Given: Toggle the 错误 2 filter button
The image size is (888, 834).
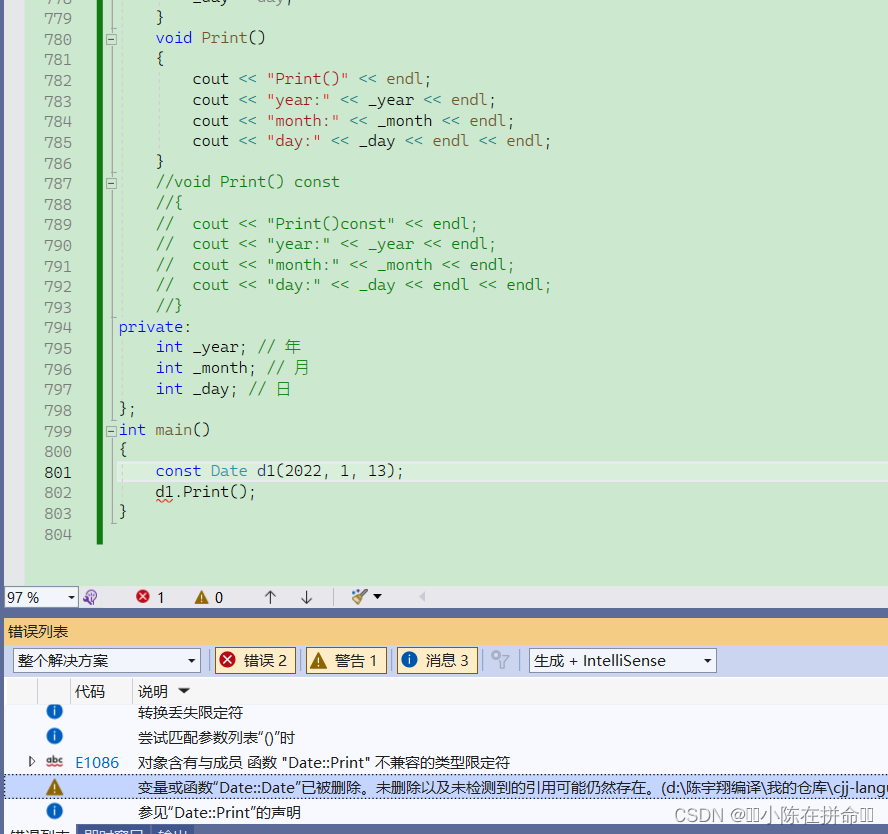Looking at the screenshot, I should (x=255, y=661).
